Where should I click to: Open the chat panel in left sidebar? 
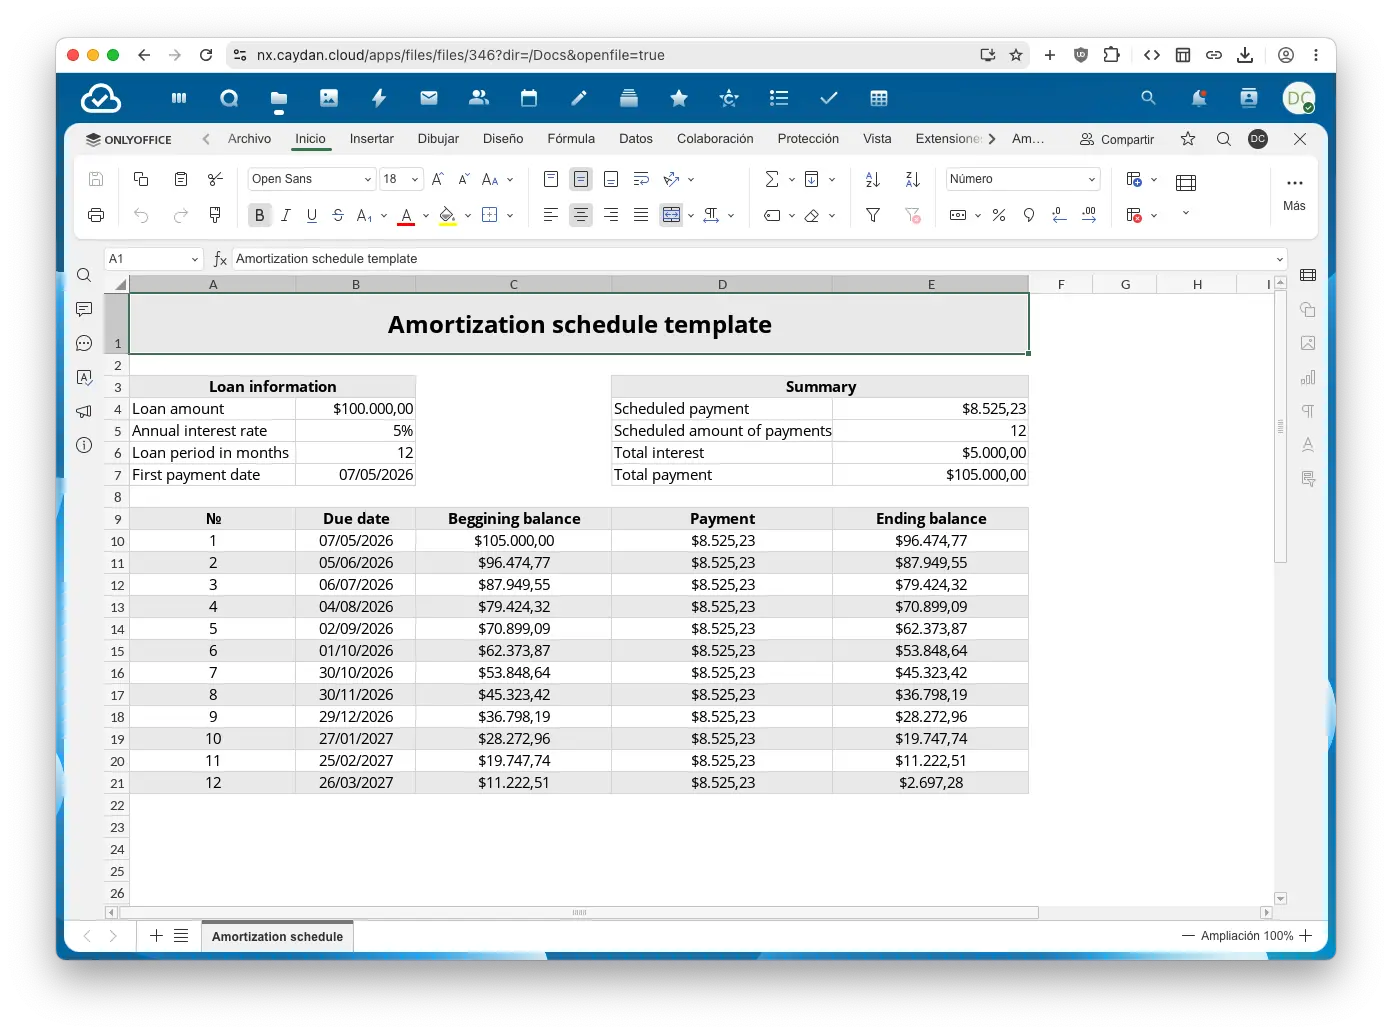(x=84, y=344)
